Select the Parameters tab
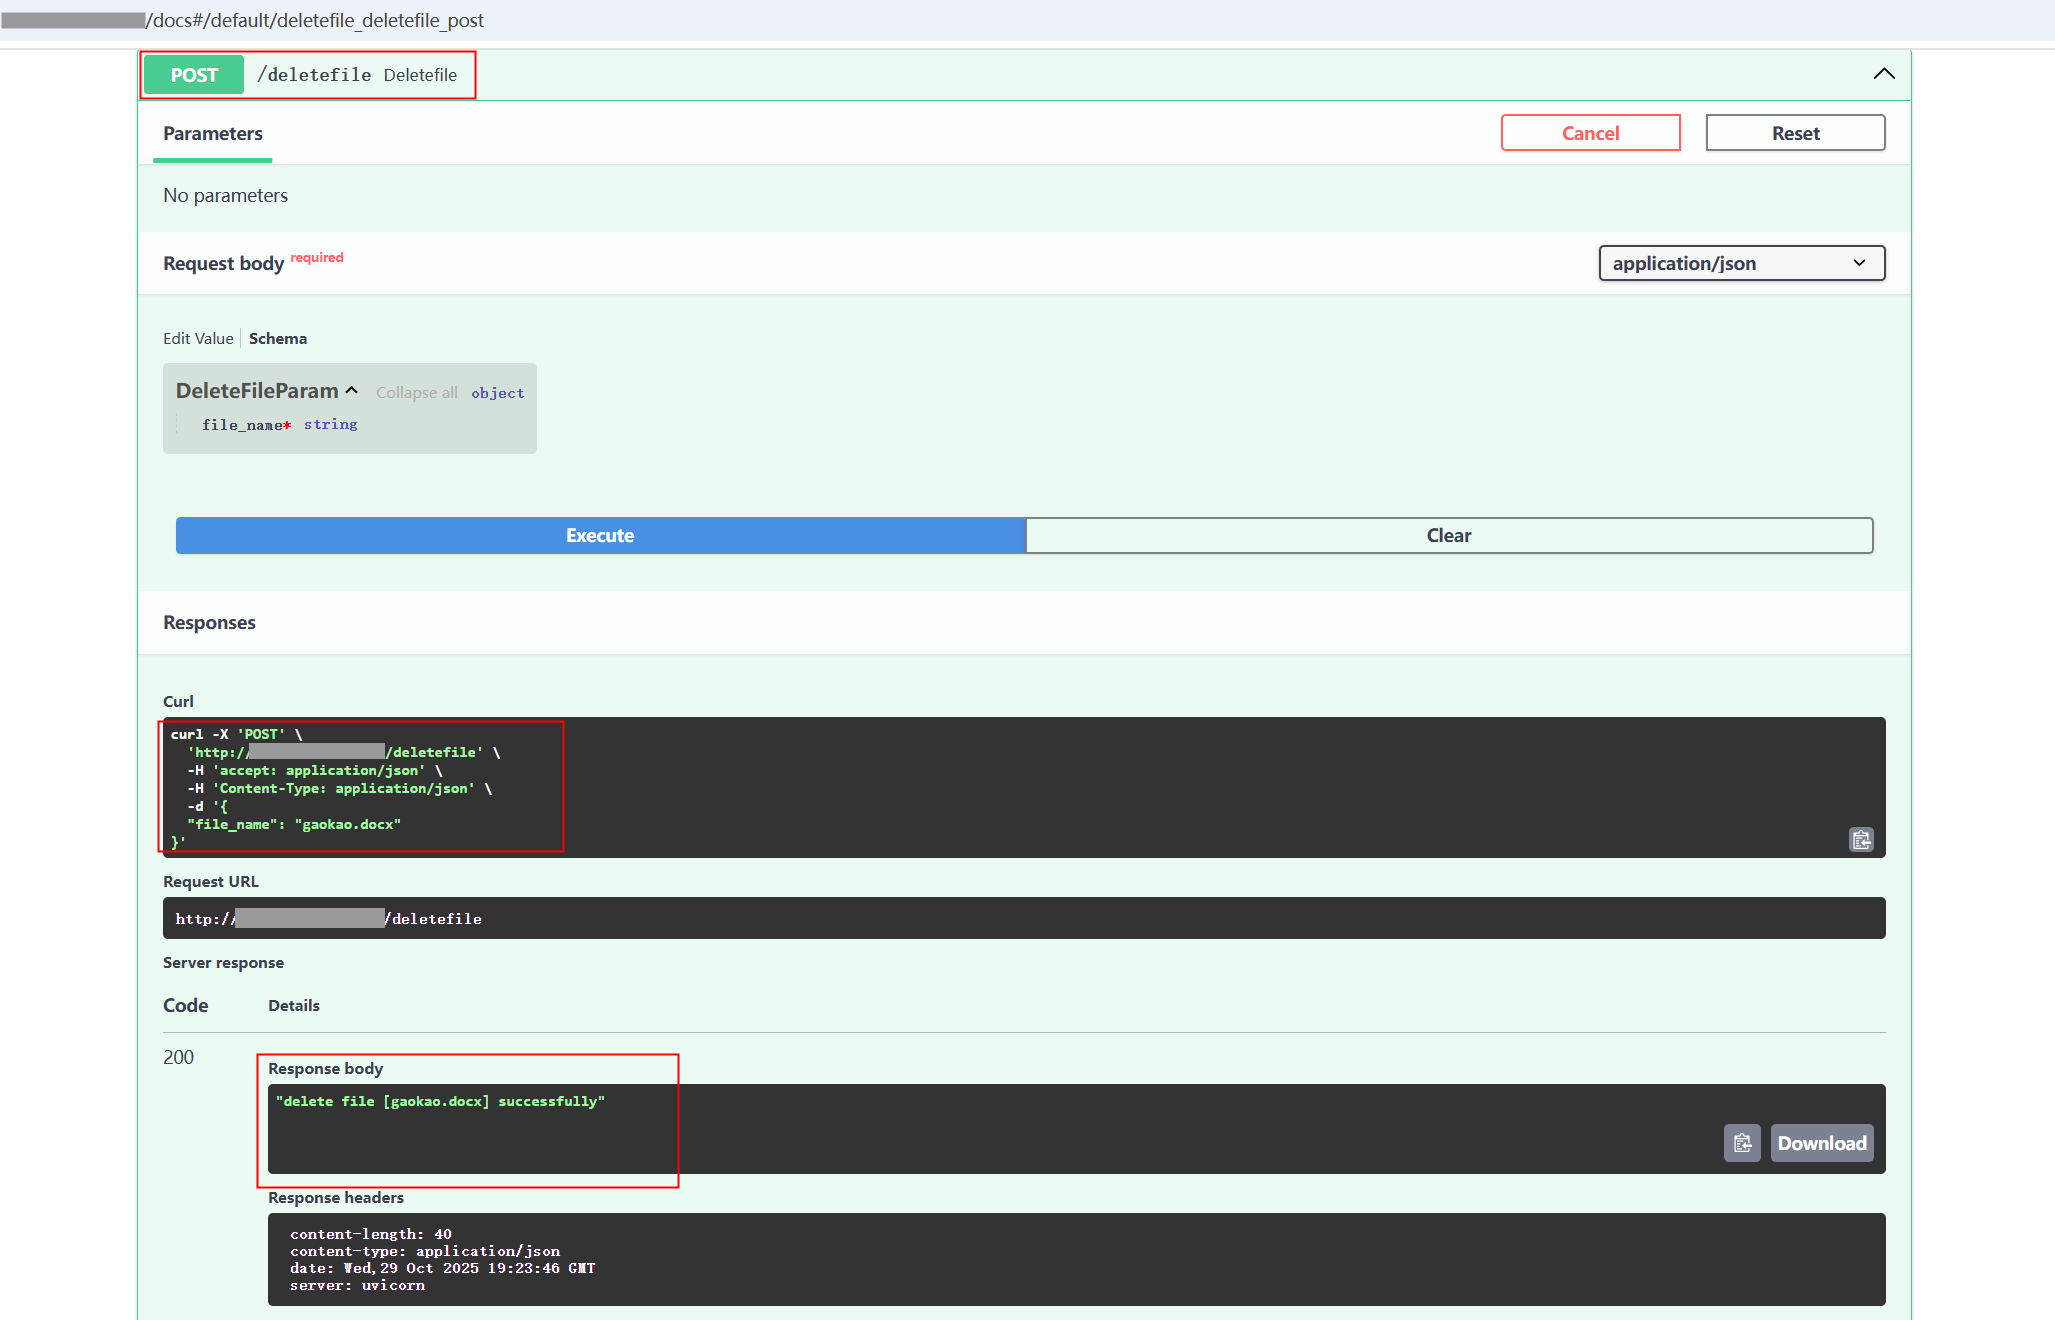Screen dimensions: 2055x1320 click(213, 133)
